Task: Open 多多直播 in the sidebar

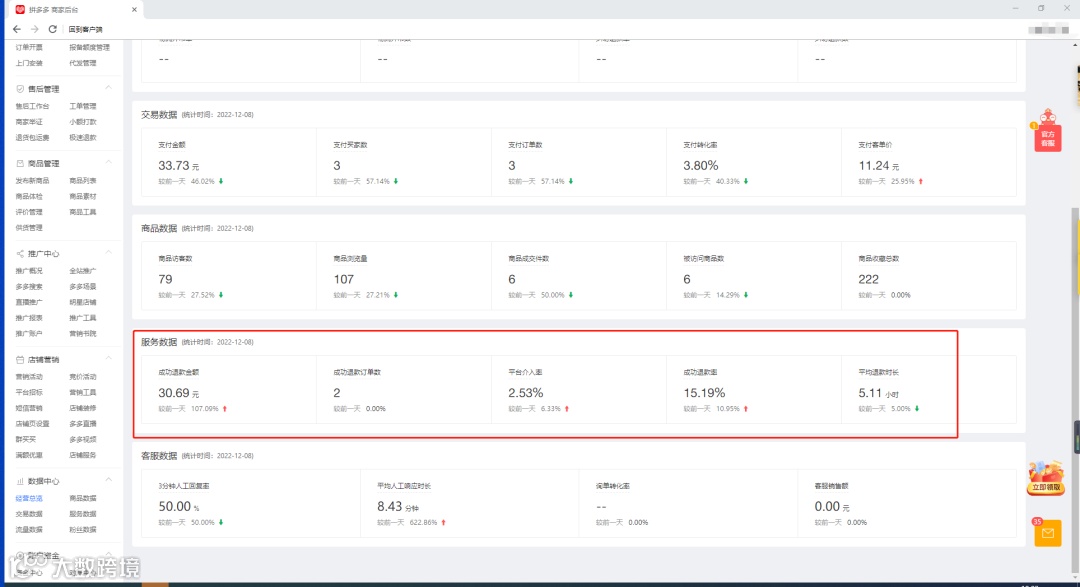Action: [83, 424]
